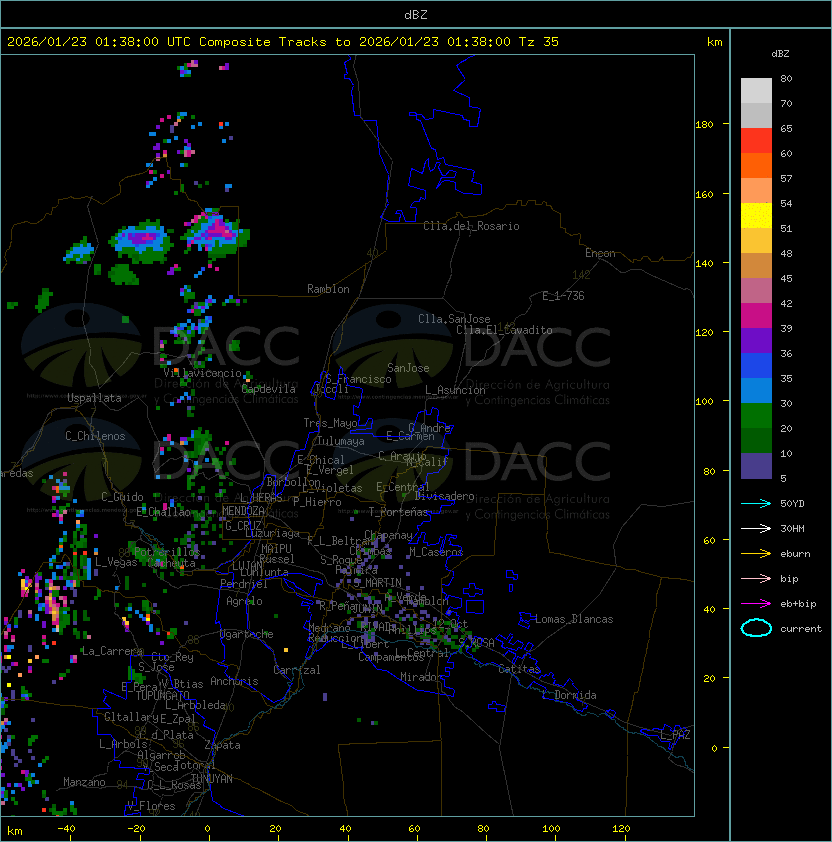Click the 'L_Vegas' map label
This screenshot has width=832, height=842.
click(x=116, y=562)
